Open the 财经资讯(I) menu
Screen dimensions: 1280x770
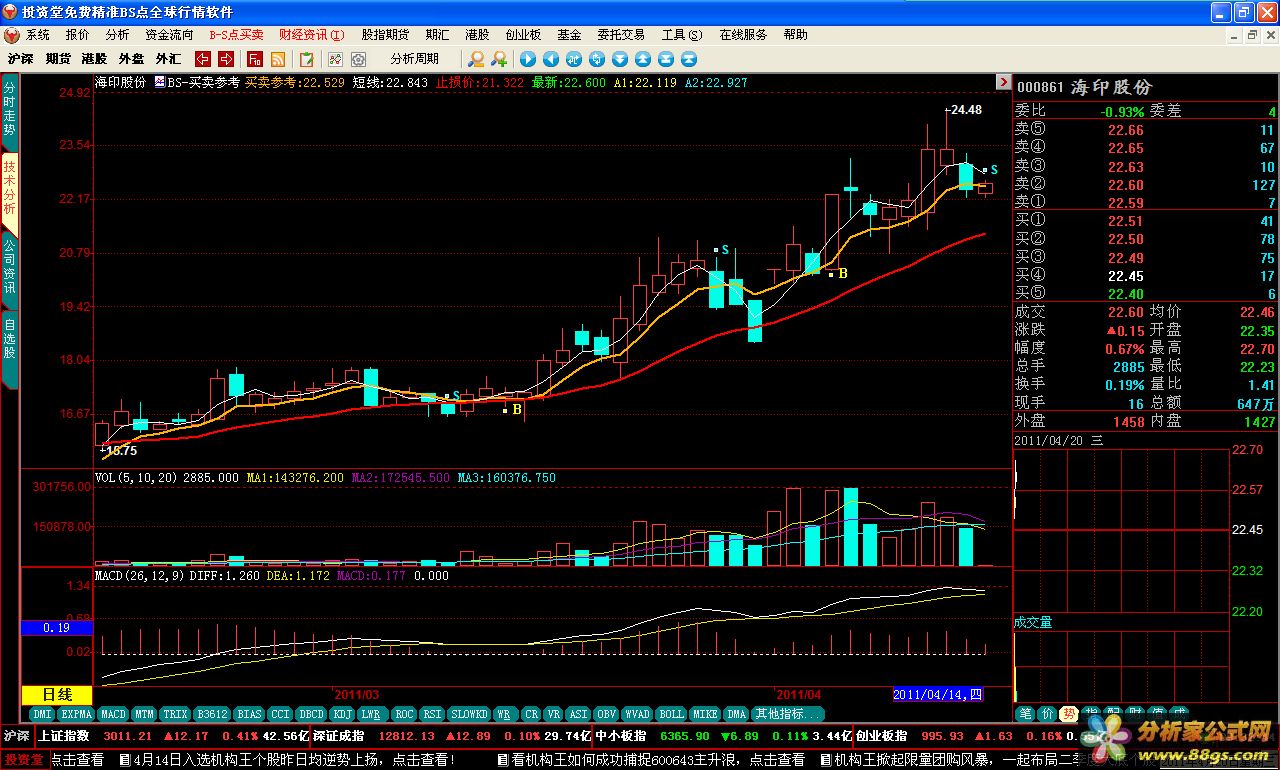tap(311, 35)
